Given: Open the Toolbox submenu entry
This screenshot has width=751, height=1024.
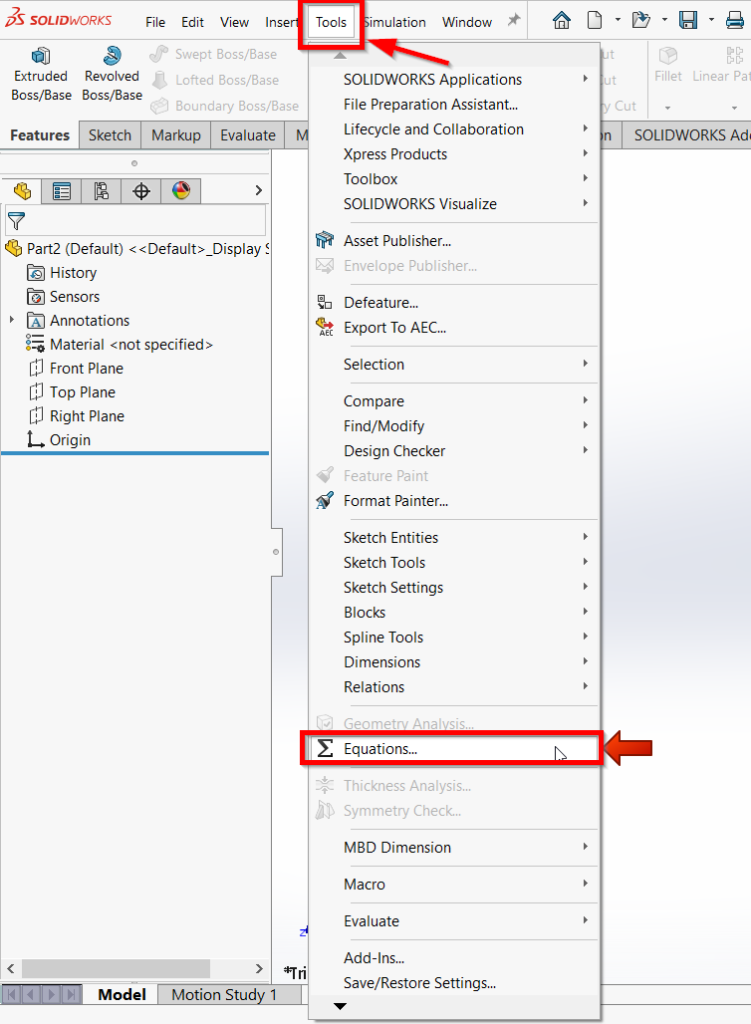Looking at the screenshot, I should coord(454,178).
